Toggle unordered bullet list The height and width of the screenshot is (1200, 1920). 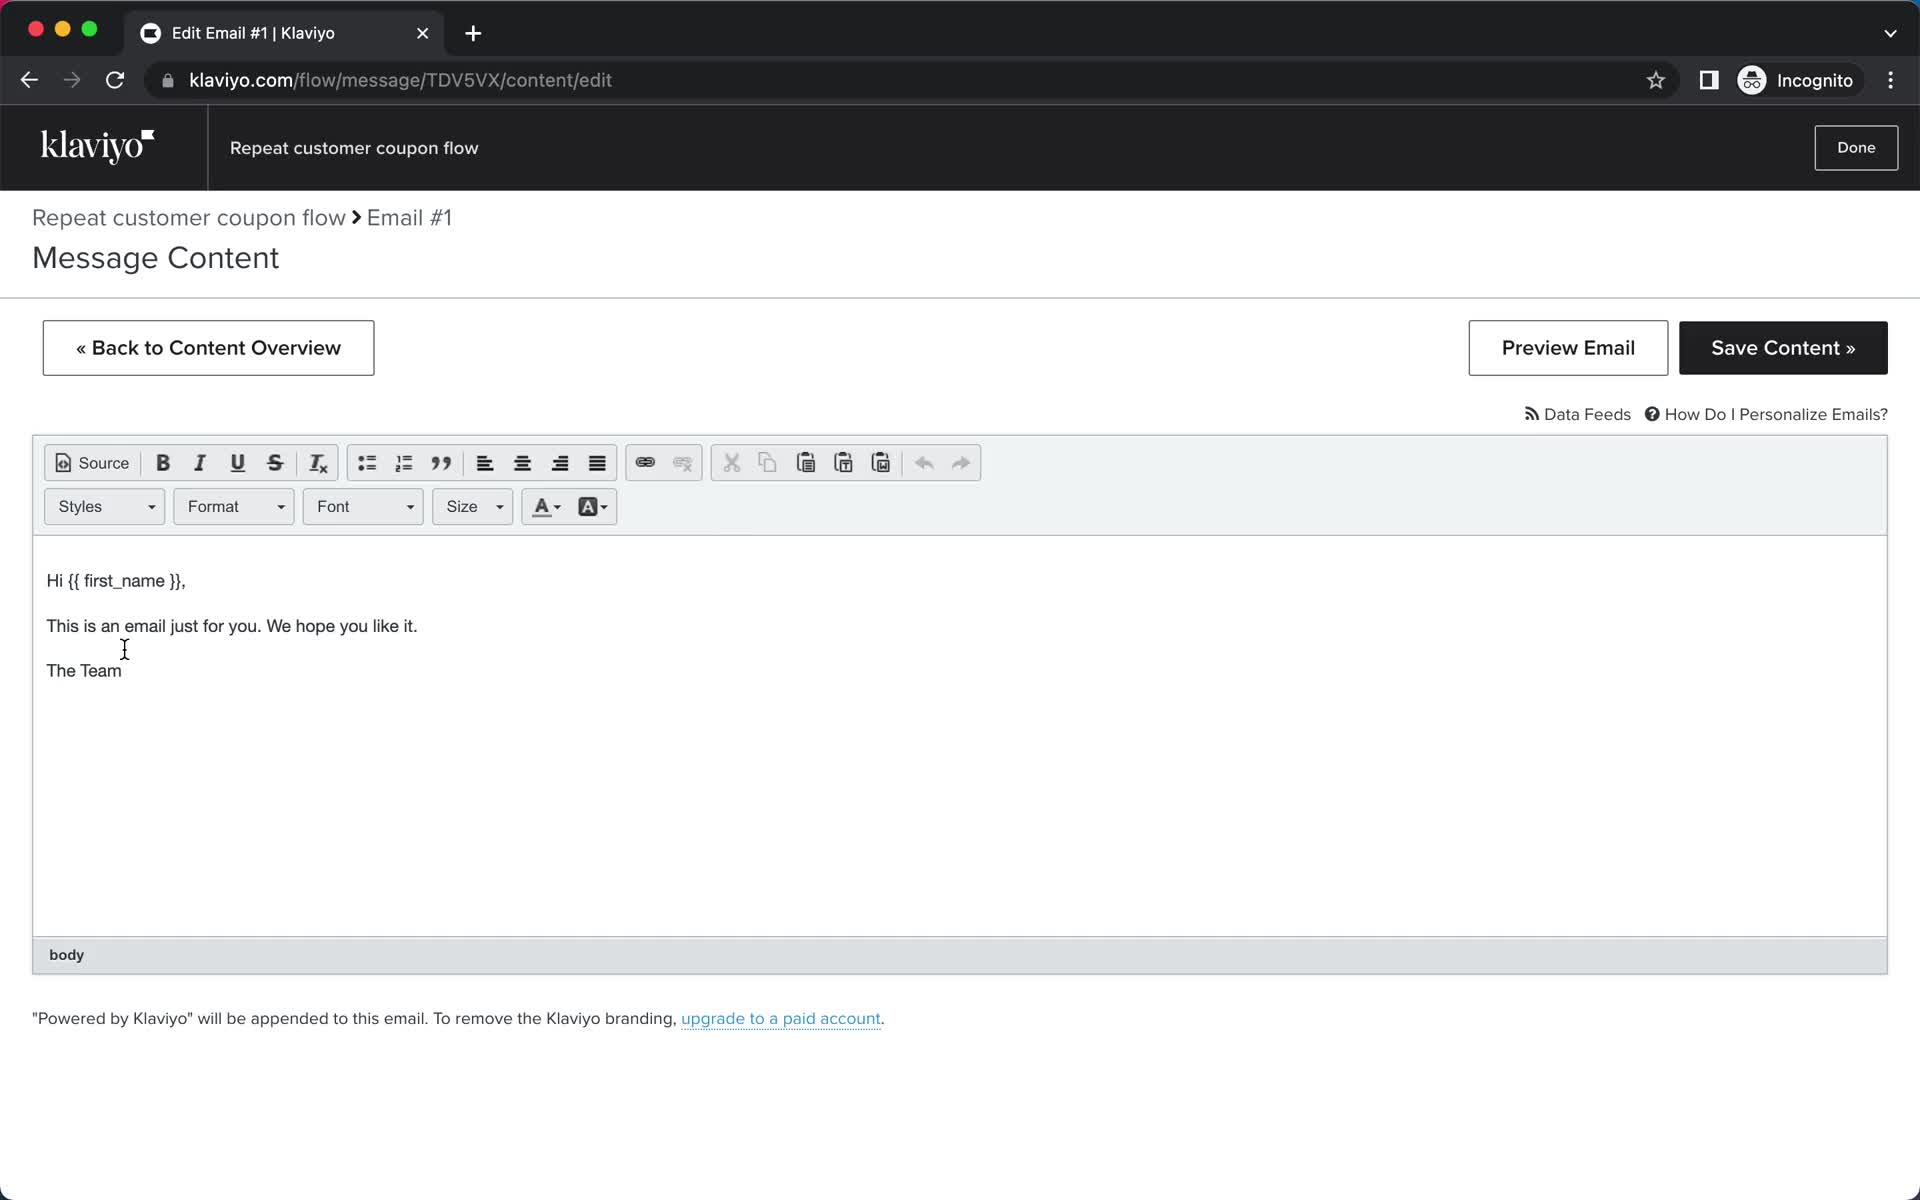[366, 462]
